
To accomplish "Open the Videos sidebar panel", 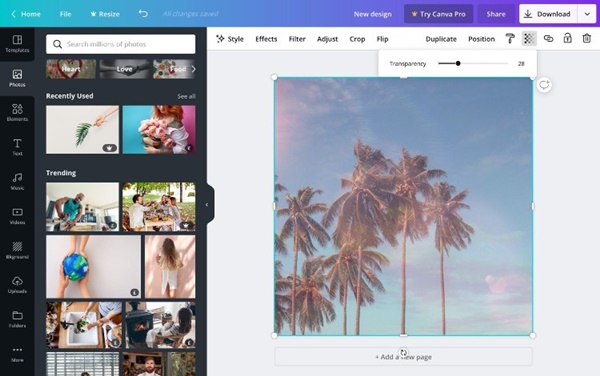I will (17, 216).
